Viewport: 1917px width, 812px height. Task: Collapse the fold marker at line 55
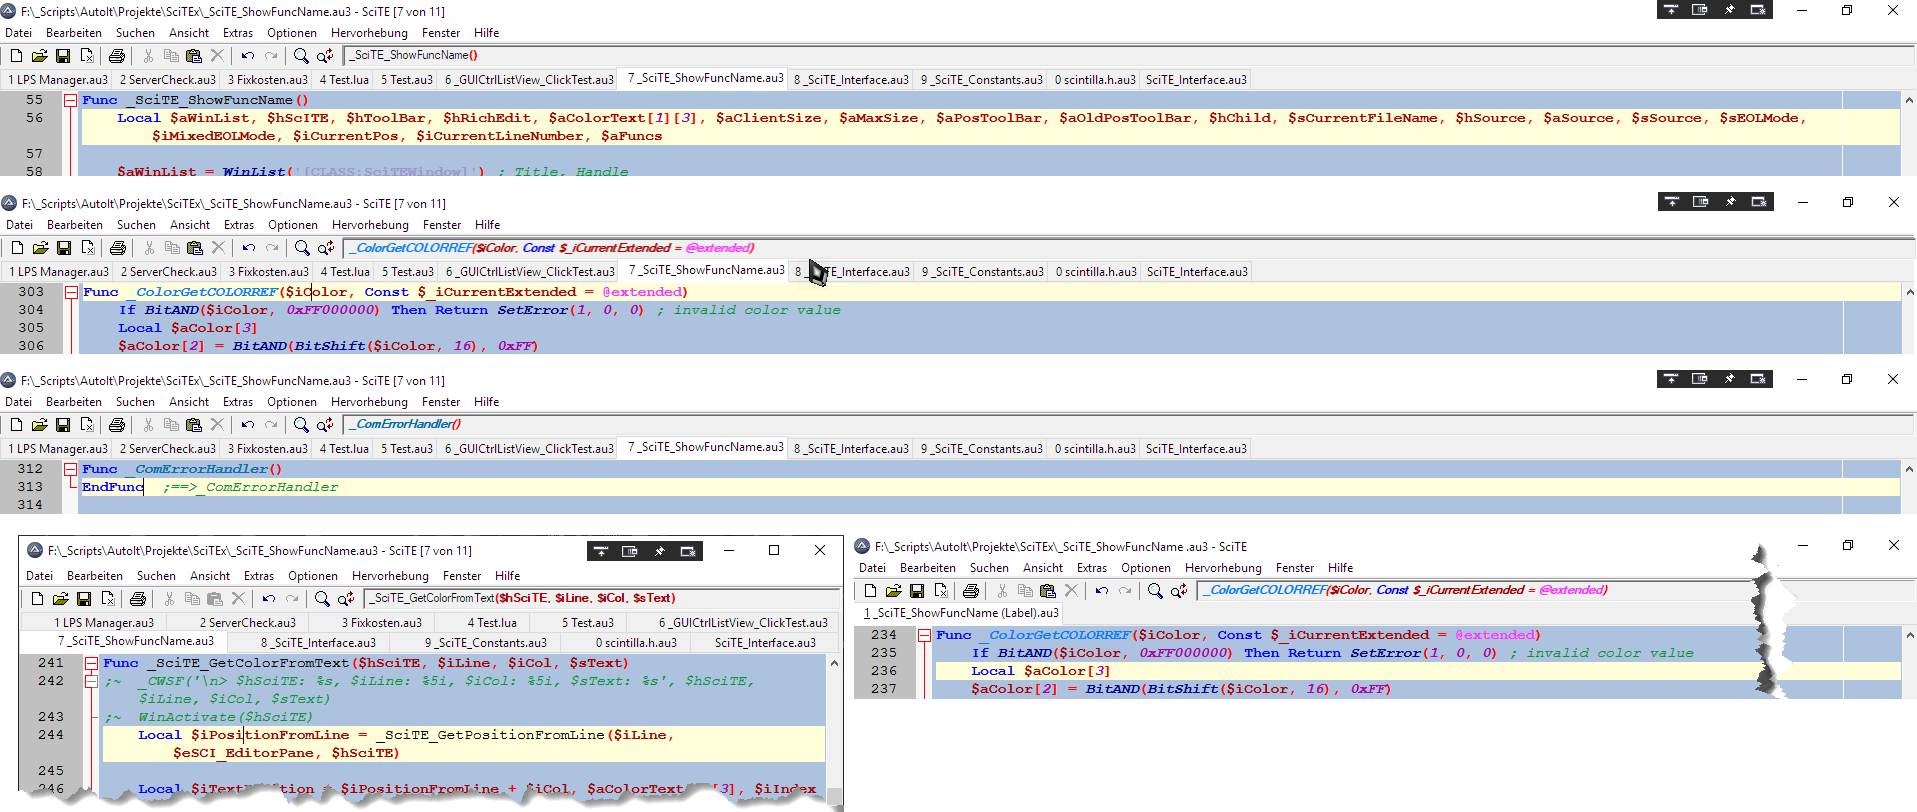pyautogui.click(x=70, y=100)
